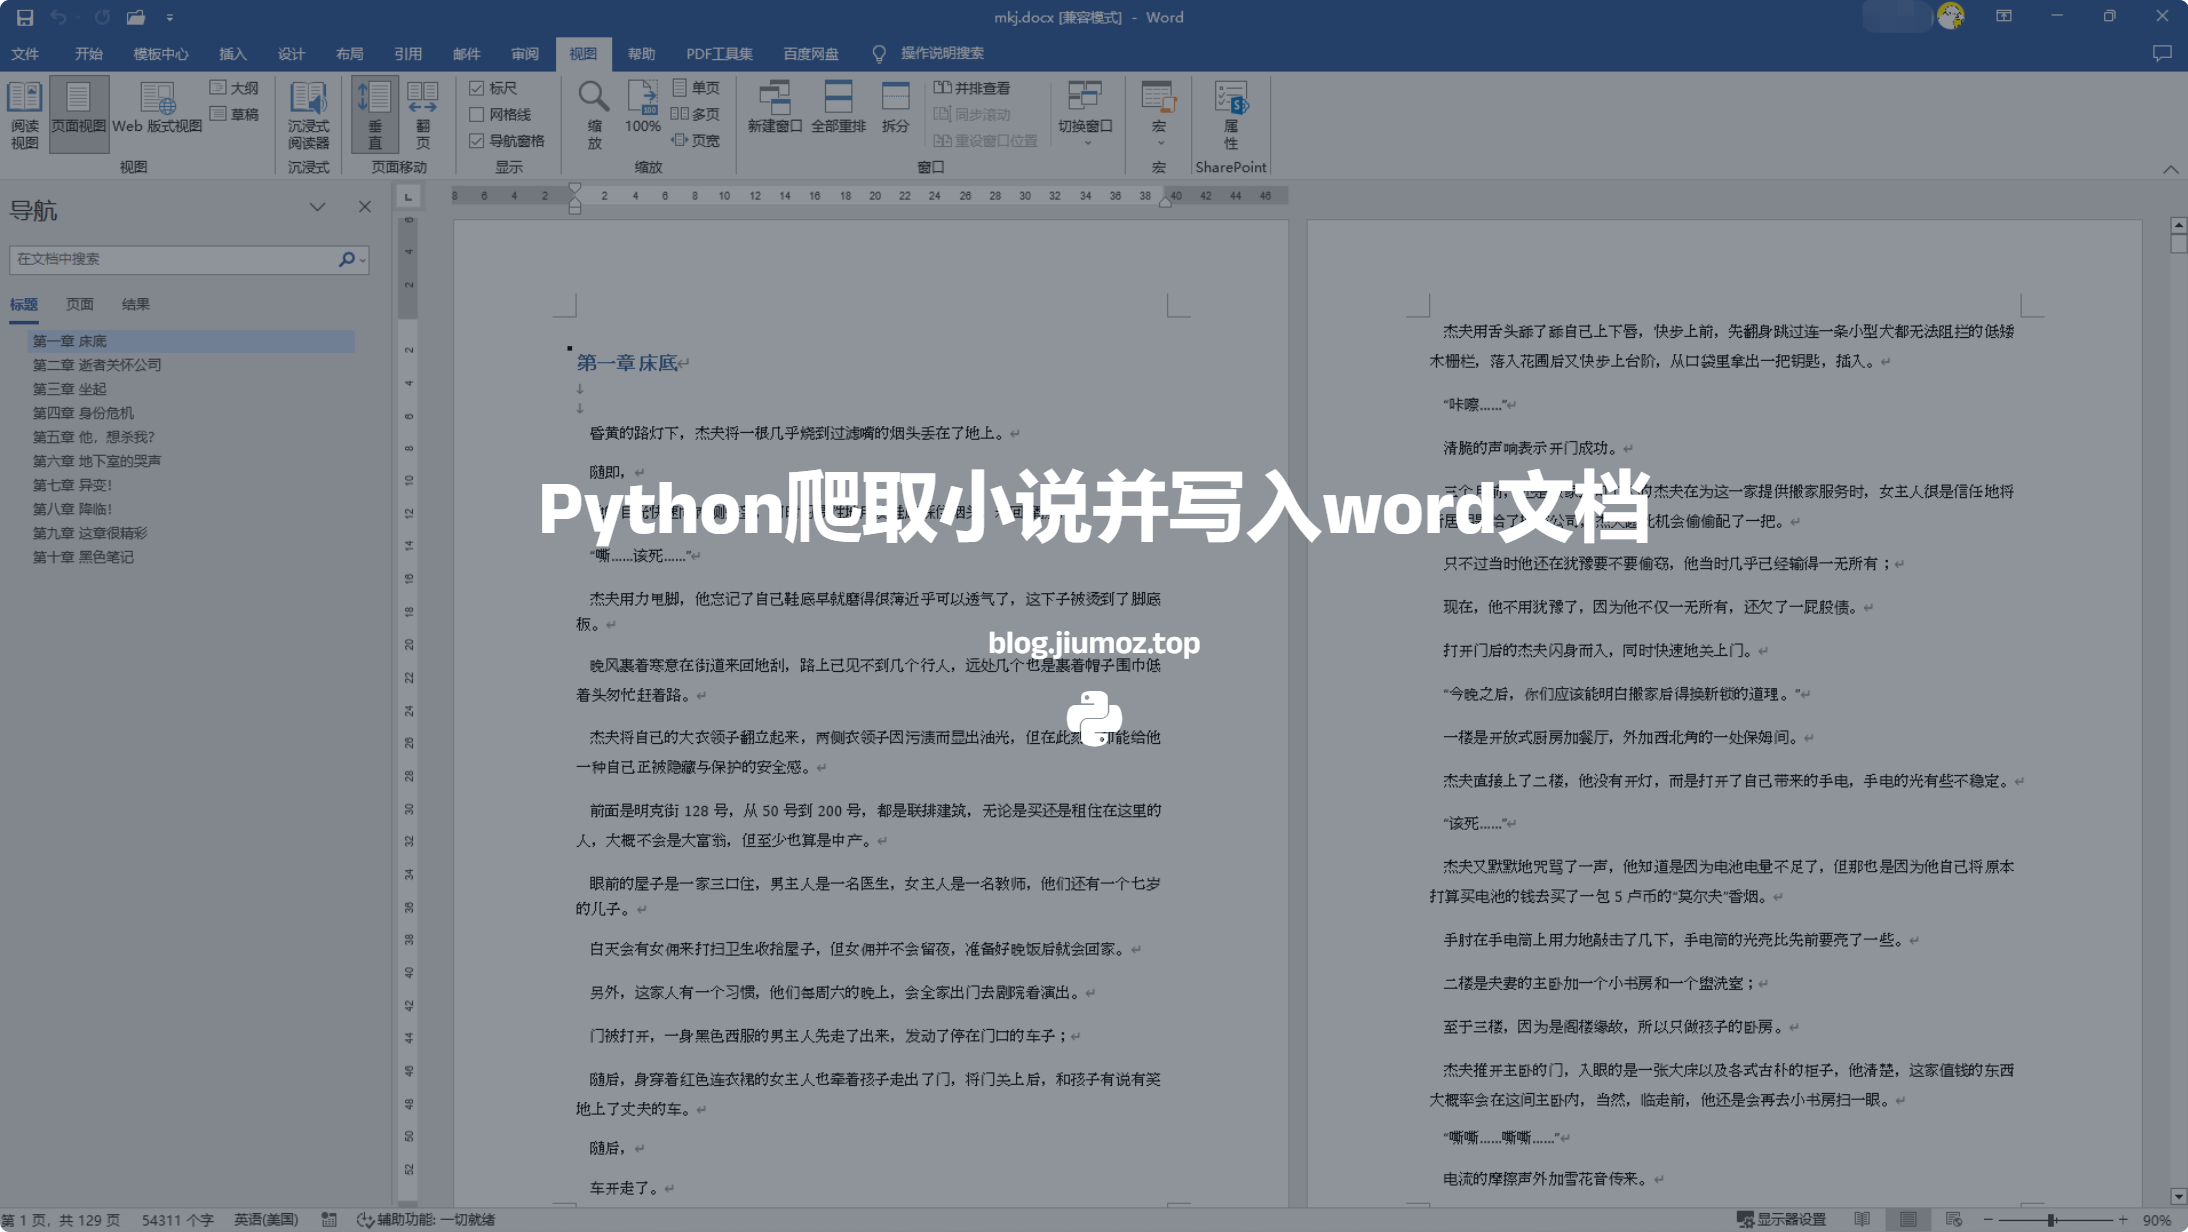Set zoom to 100%
The height and width of the screenshot is (1232, 2188).
coord(642,108)
